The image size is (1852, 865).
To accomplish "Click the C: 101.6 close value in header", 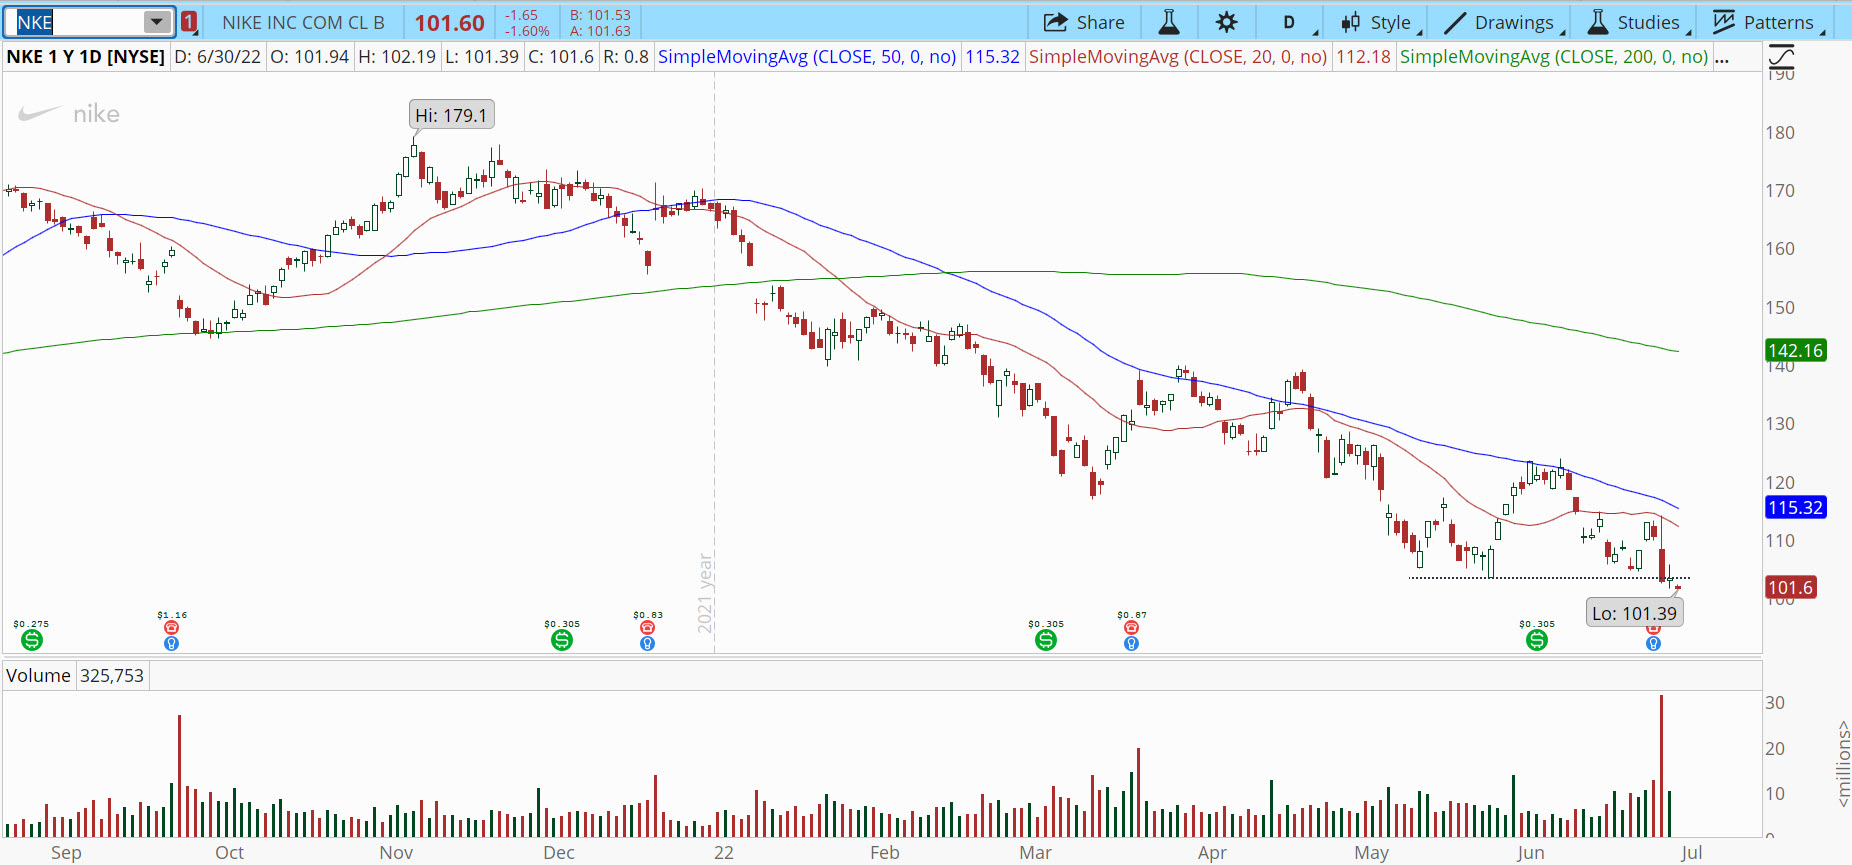I will (561, 57).
